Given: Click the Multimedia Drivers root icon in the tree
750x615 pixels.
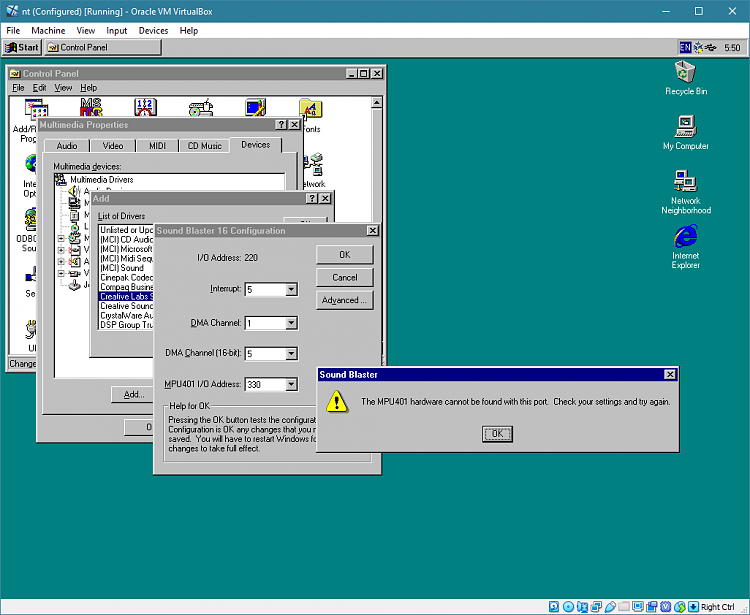Looking at the screenshot, I should [x=60, y=180].
